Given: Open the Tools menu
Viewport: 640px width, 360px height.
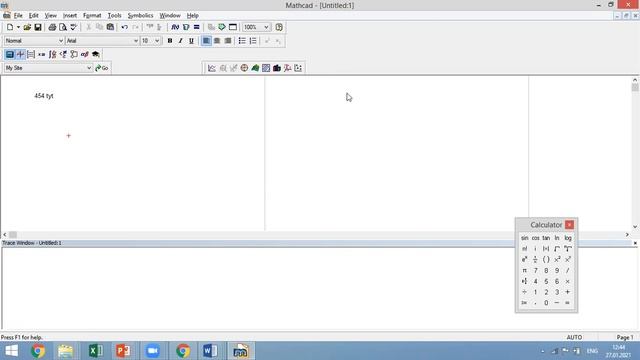Looking at the screenshot, I should [x=114, y=16].
